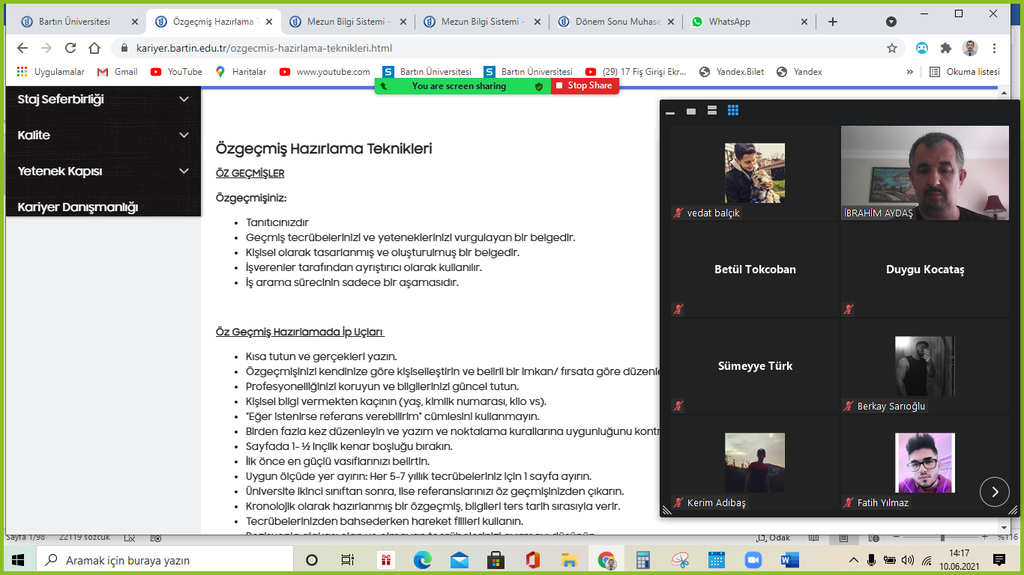Expand the Staj Seferbirliği menu
This screenshot has height=575, width=1024.
183,99
